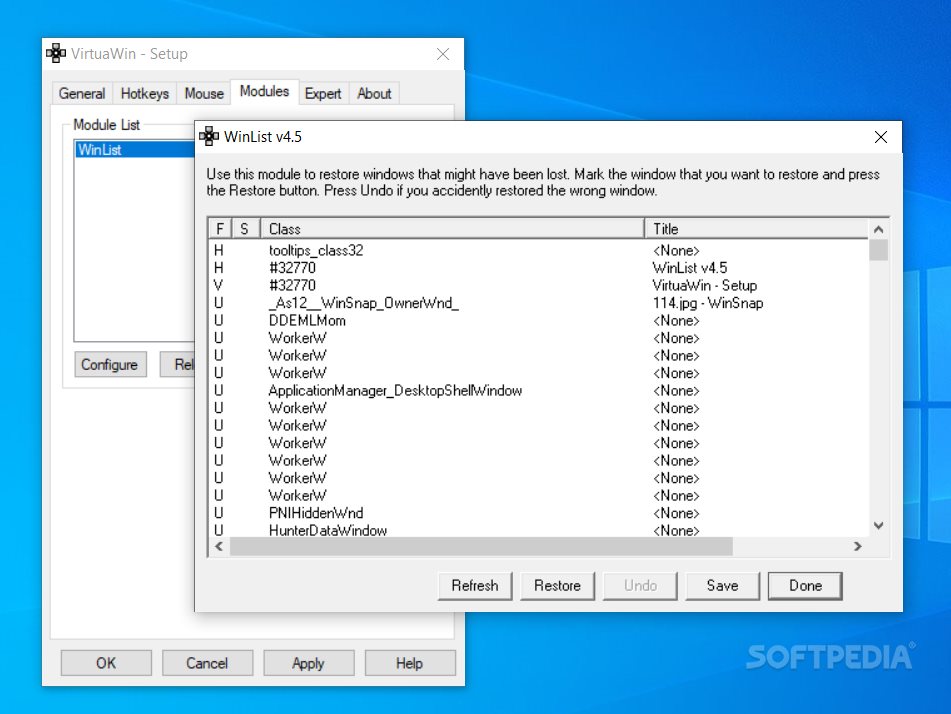Click the Refresh button in WinList

[475, 586]
